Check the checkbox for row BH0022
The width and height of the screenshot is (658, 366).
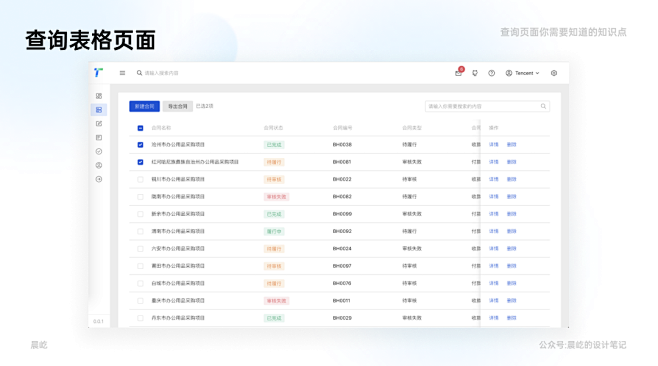pyautogui.click(x=140, y=180)
